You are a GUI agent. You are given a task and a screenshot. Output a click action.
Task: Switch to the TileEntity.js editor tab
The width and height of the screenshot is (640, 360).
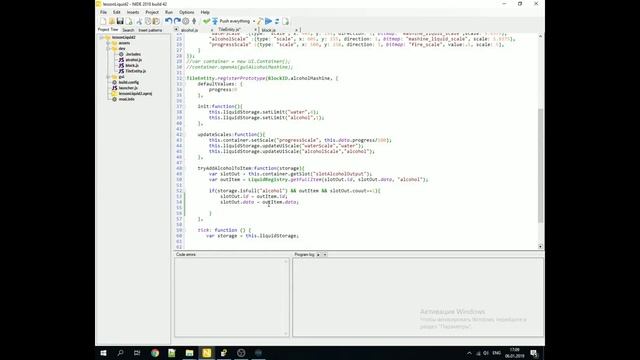pyautogui.click(x=229, y=30)
